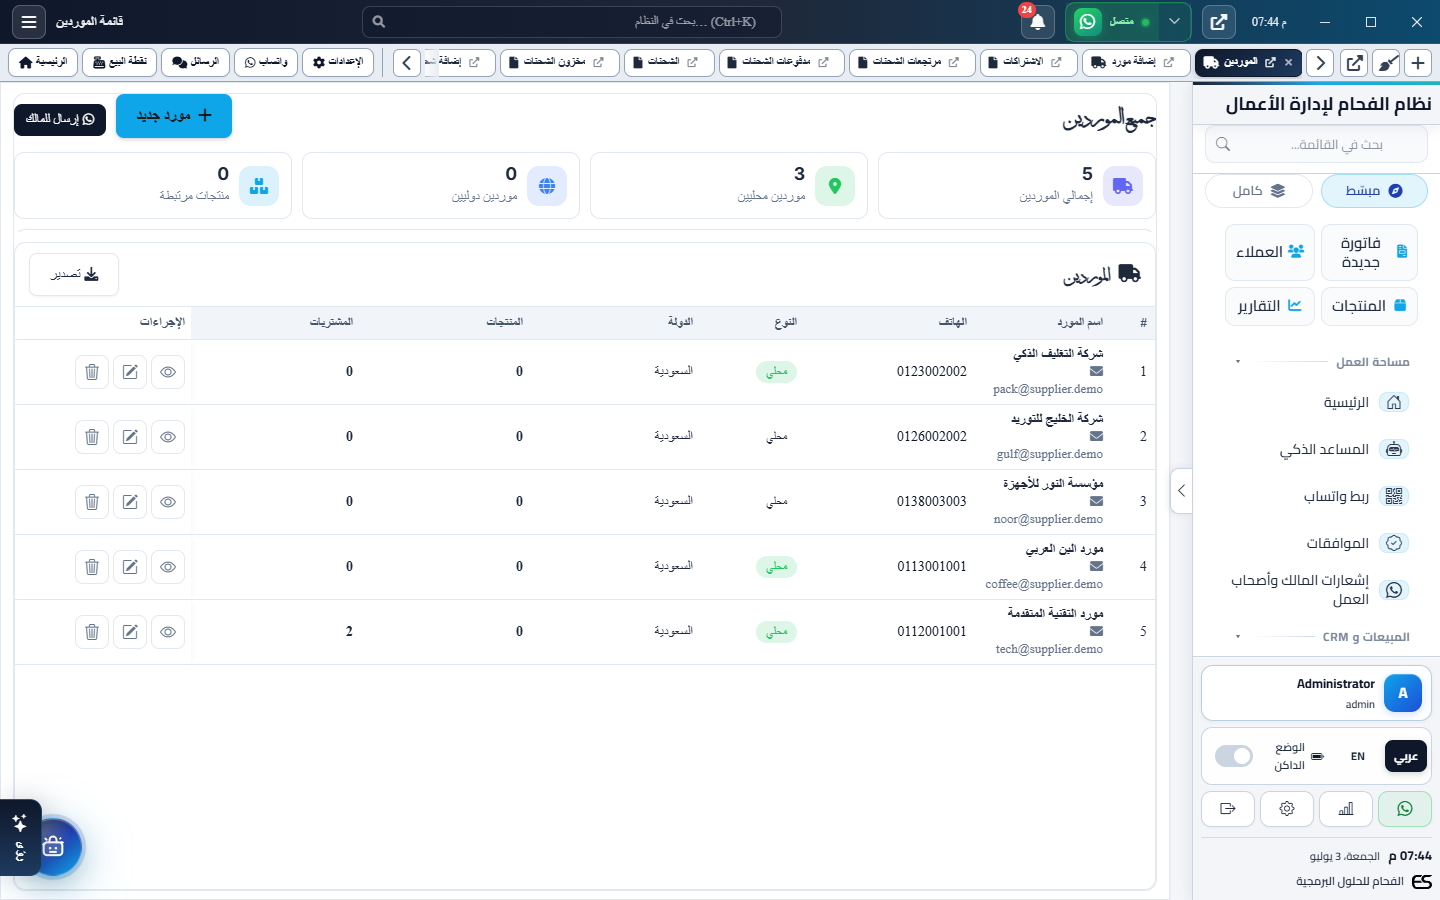1440x900 pixels.
Task: Open the مرتجعات الشحنات tab
Action: [911, 62]
